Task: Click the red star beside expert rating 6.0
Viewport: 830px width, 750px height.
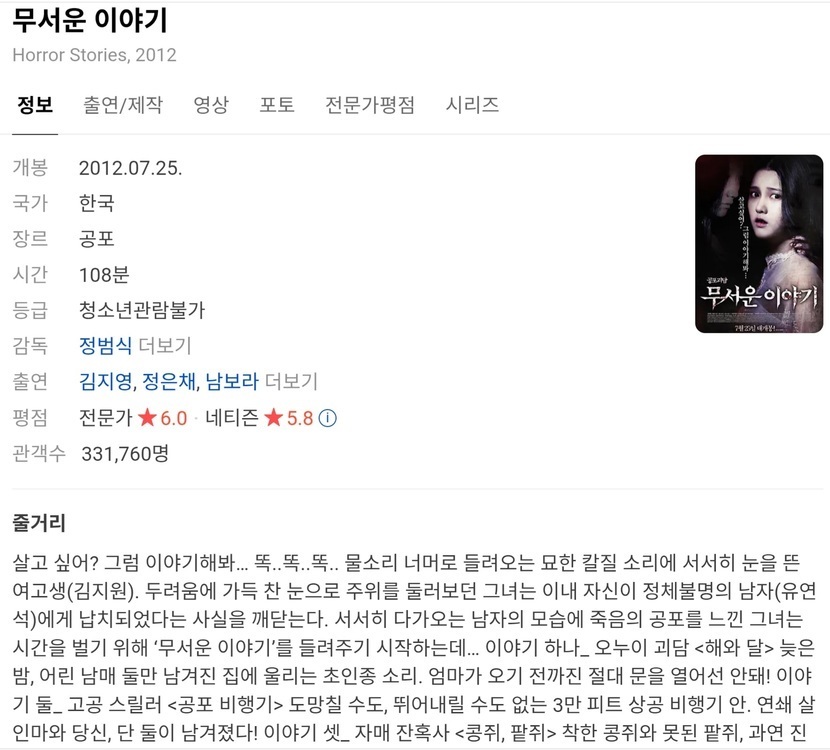Action: (147, 418)
